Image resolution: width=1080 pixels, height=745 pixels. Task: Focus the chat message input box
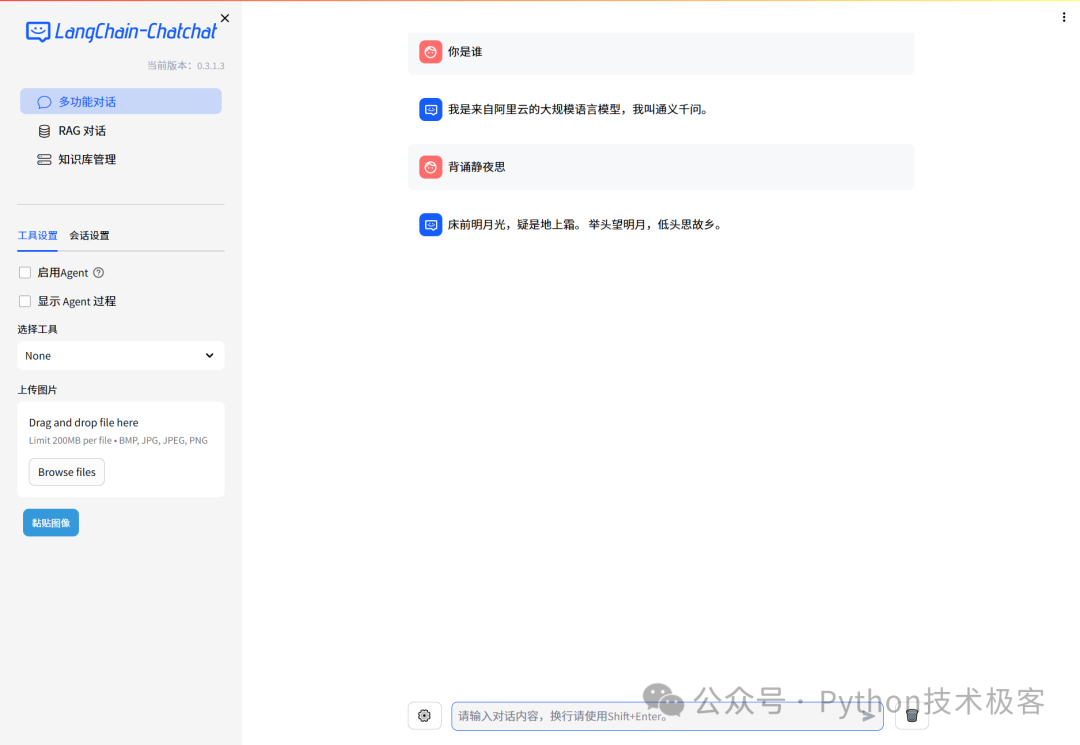pos(667,716)
